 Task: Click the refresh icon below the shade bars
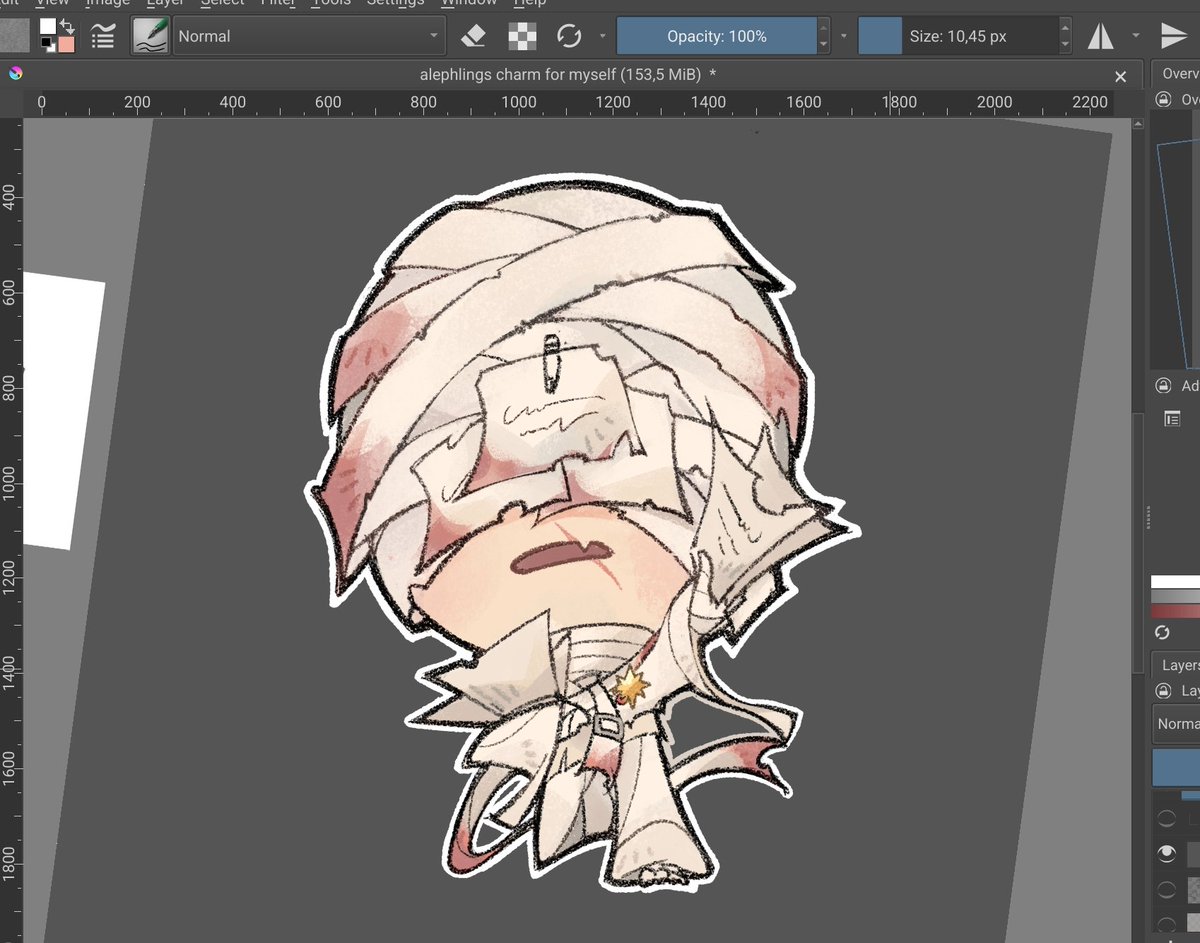(1162, 632)
